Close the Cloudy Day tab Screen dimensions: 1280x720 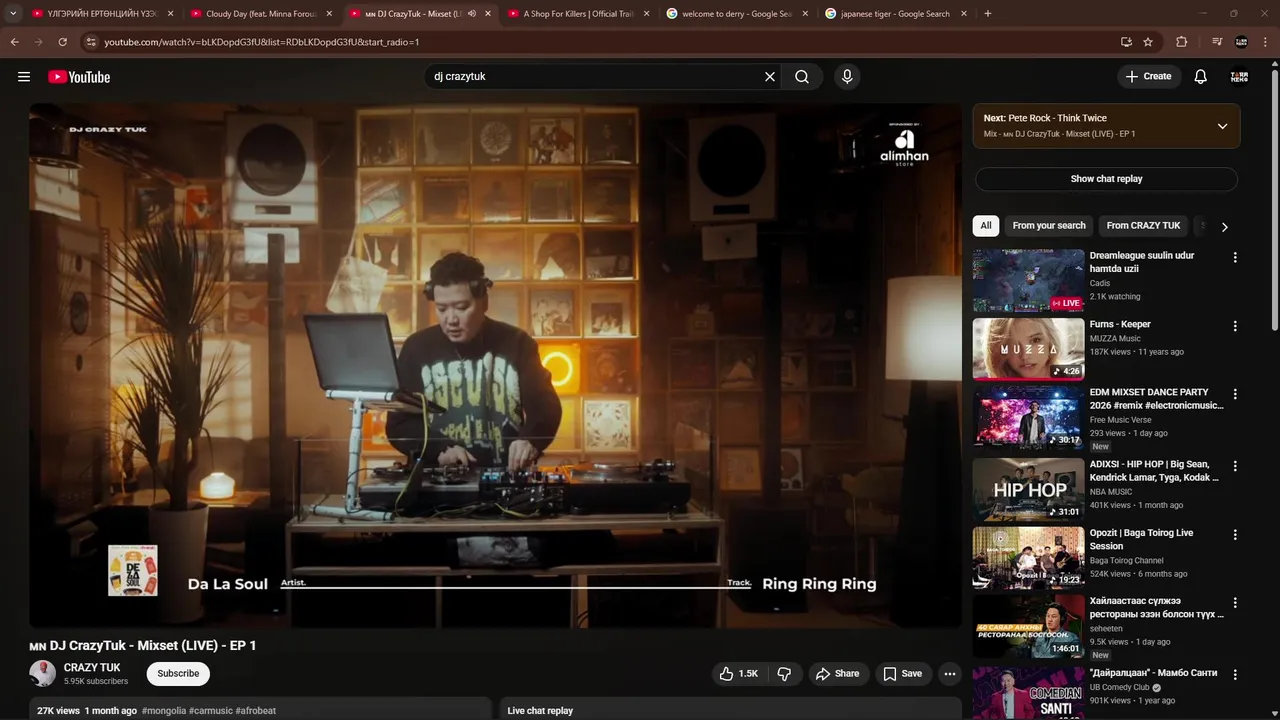tap(329, 14)
